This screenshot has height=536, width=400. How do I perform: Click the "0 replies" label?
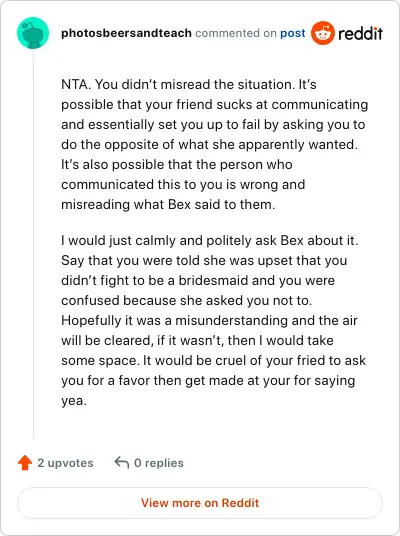coord(159,463)
